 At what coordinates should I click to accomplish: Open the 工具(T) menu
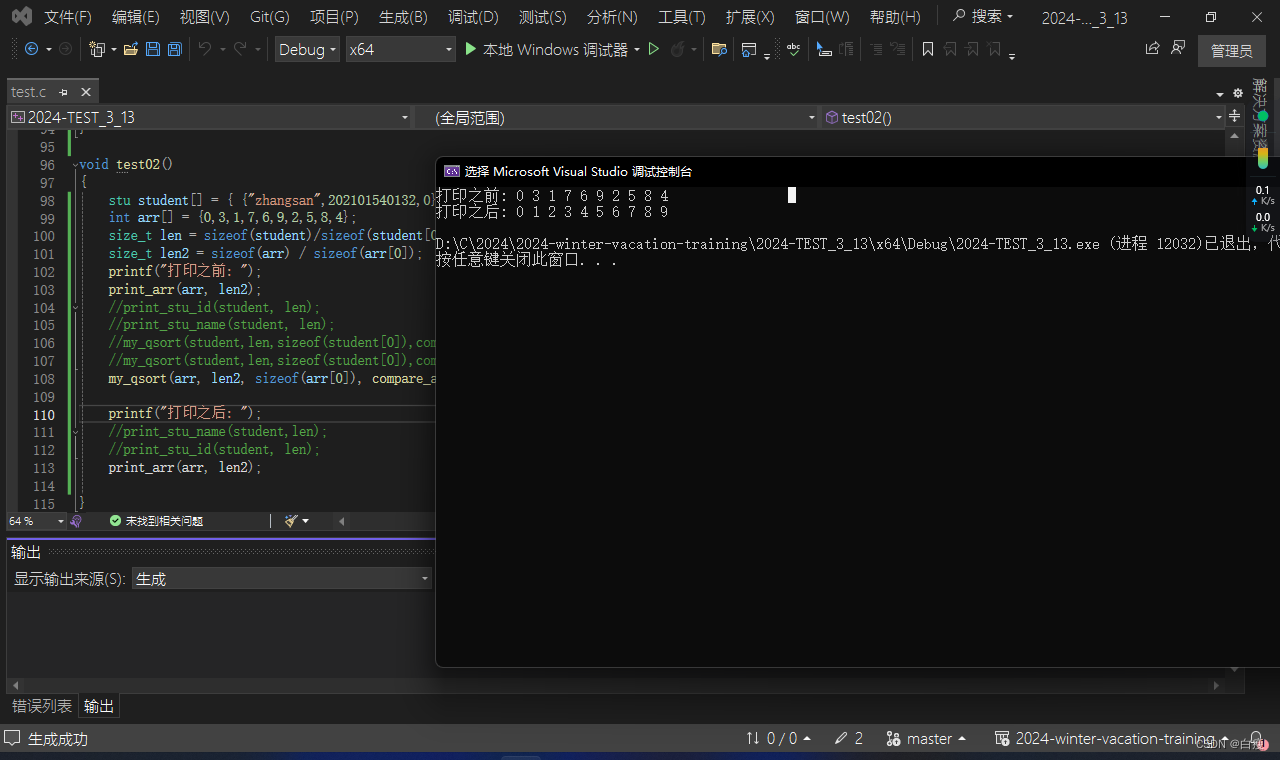pyautogui.click(x=681, y=17)
